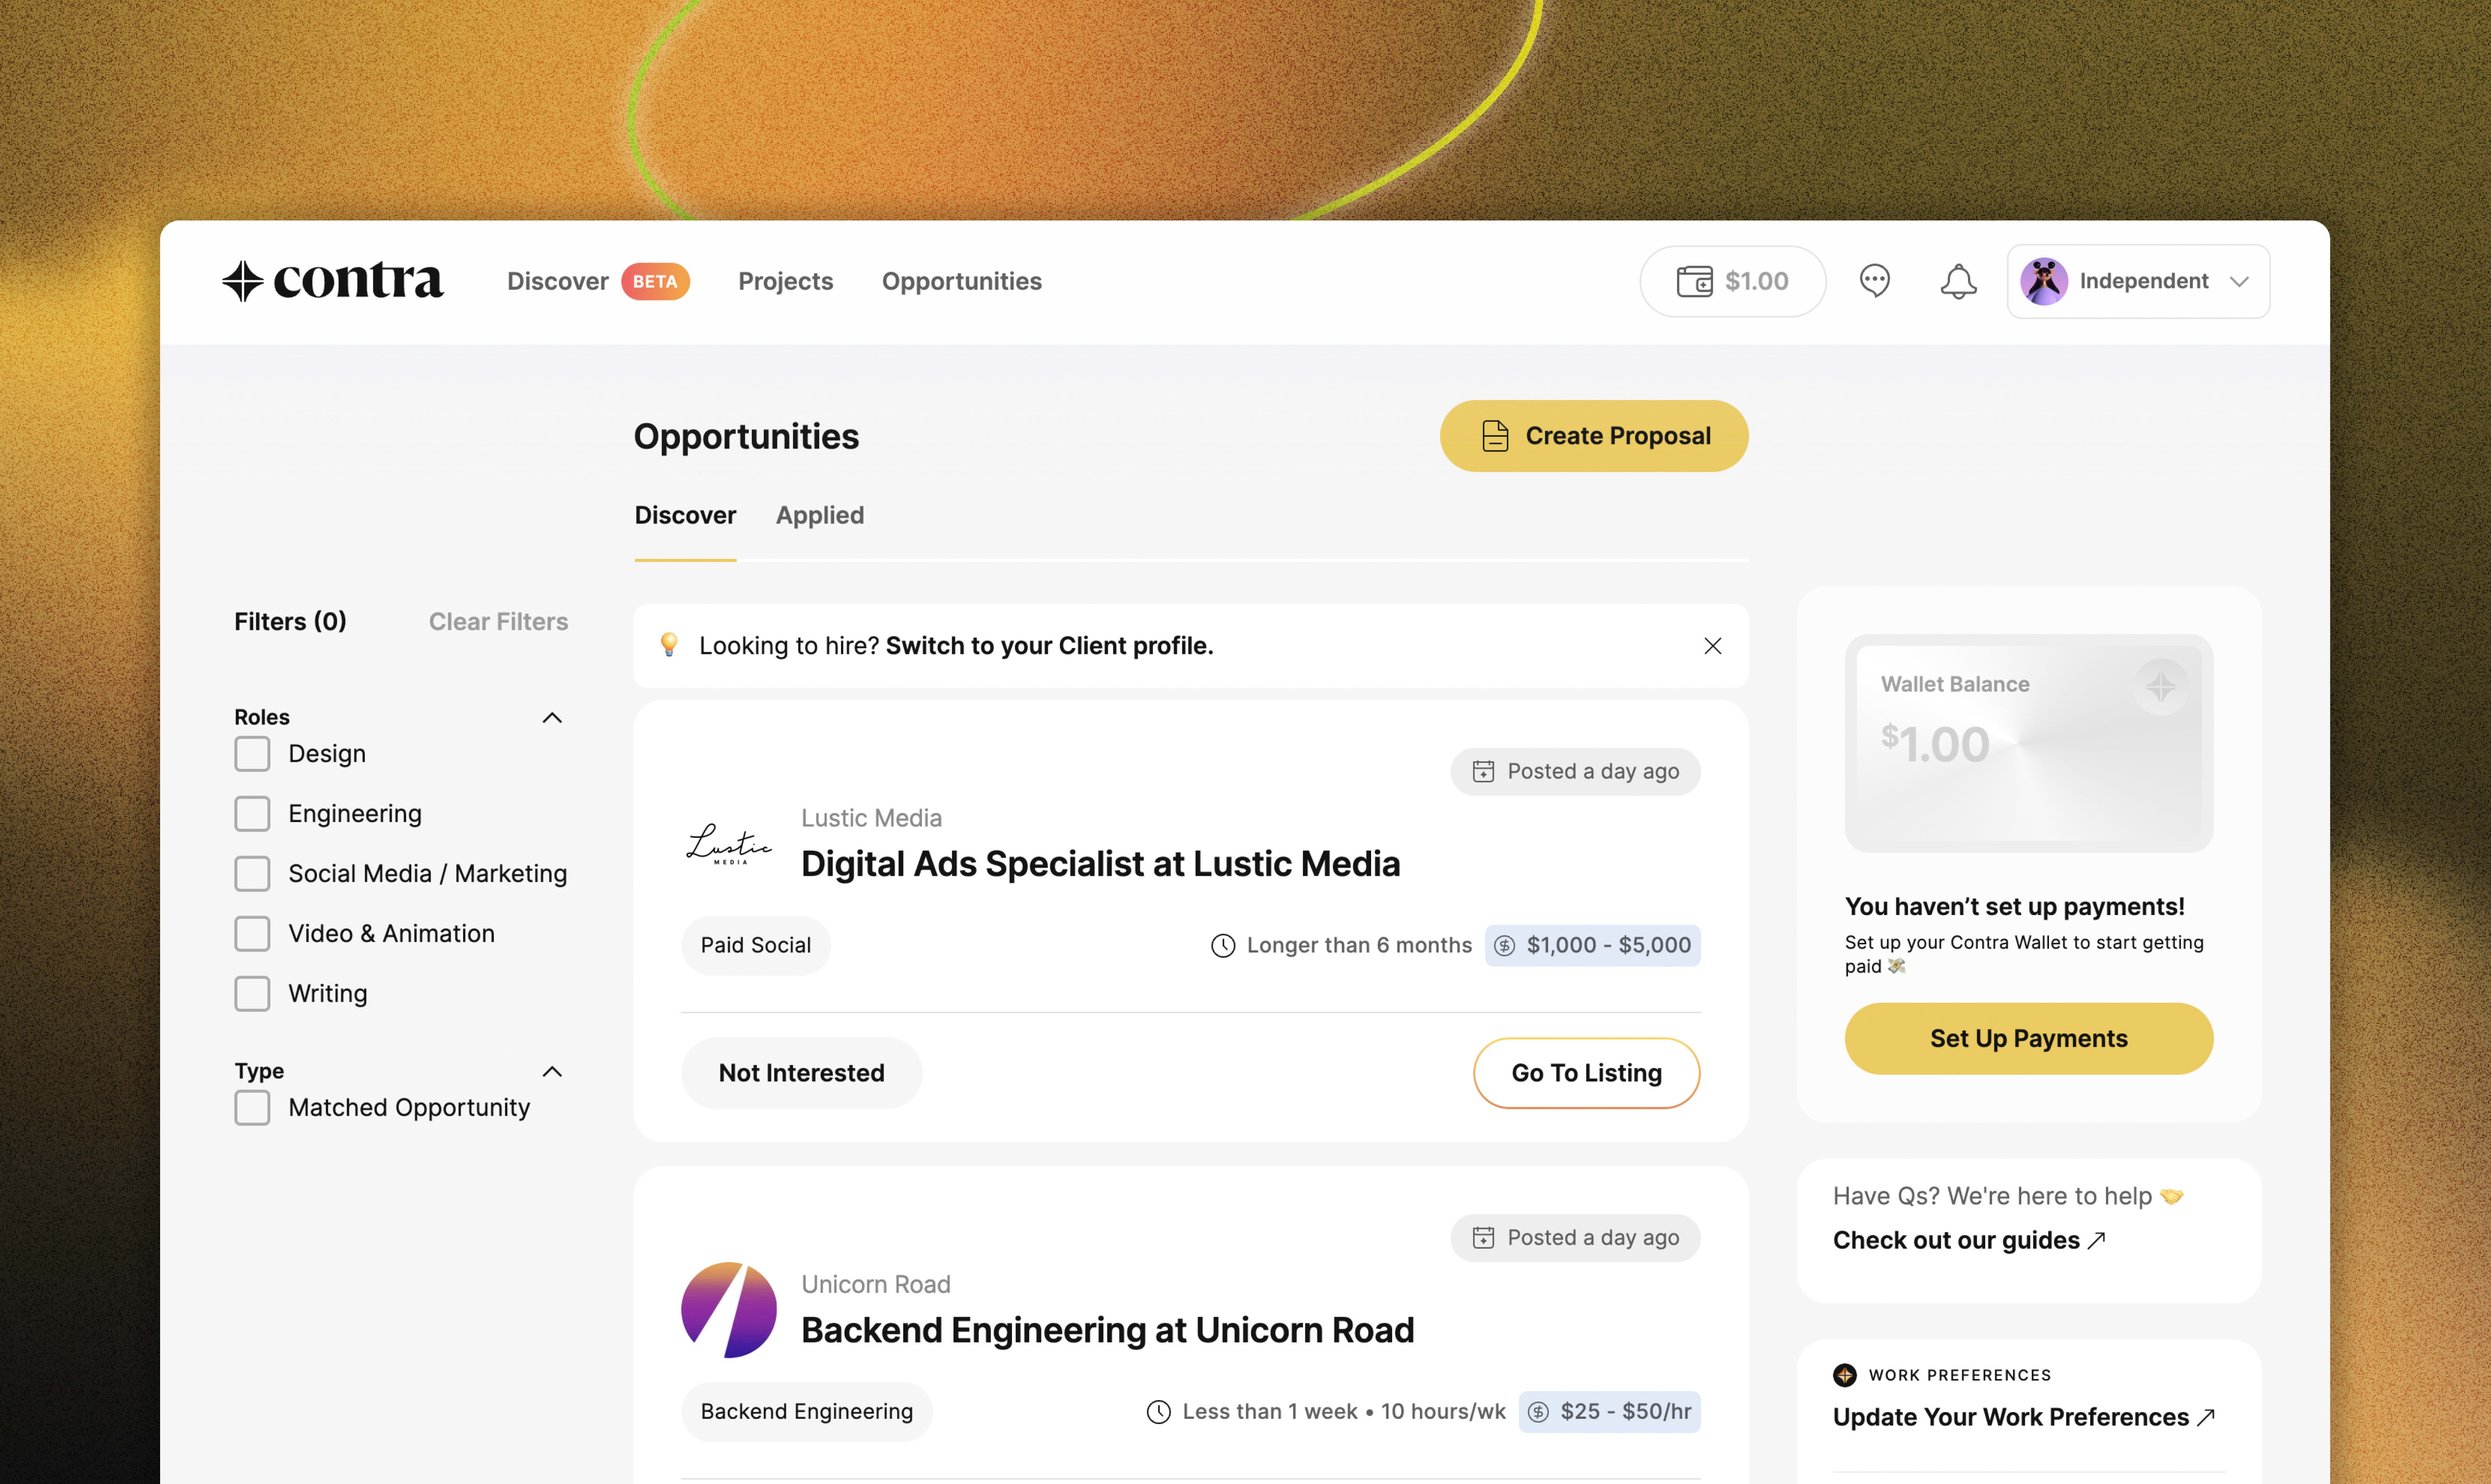Image resolution: width=2491 pixels, height=1484 pixels.
Task: Click the Wallet Balance card
Action: (2028, 743)
